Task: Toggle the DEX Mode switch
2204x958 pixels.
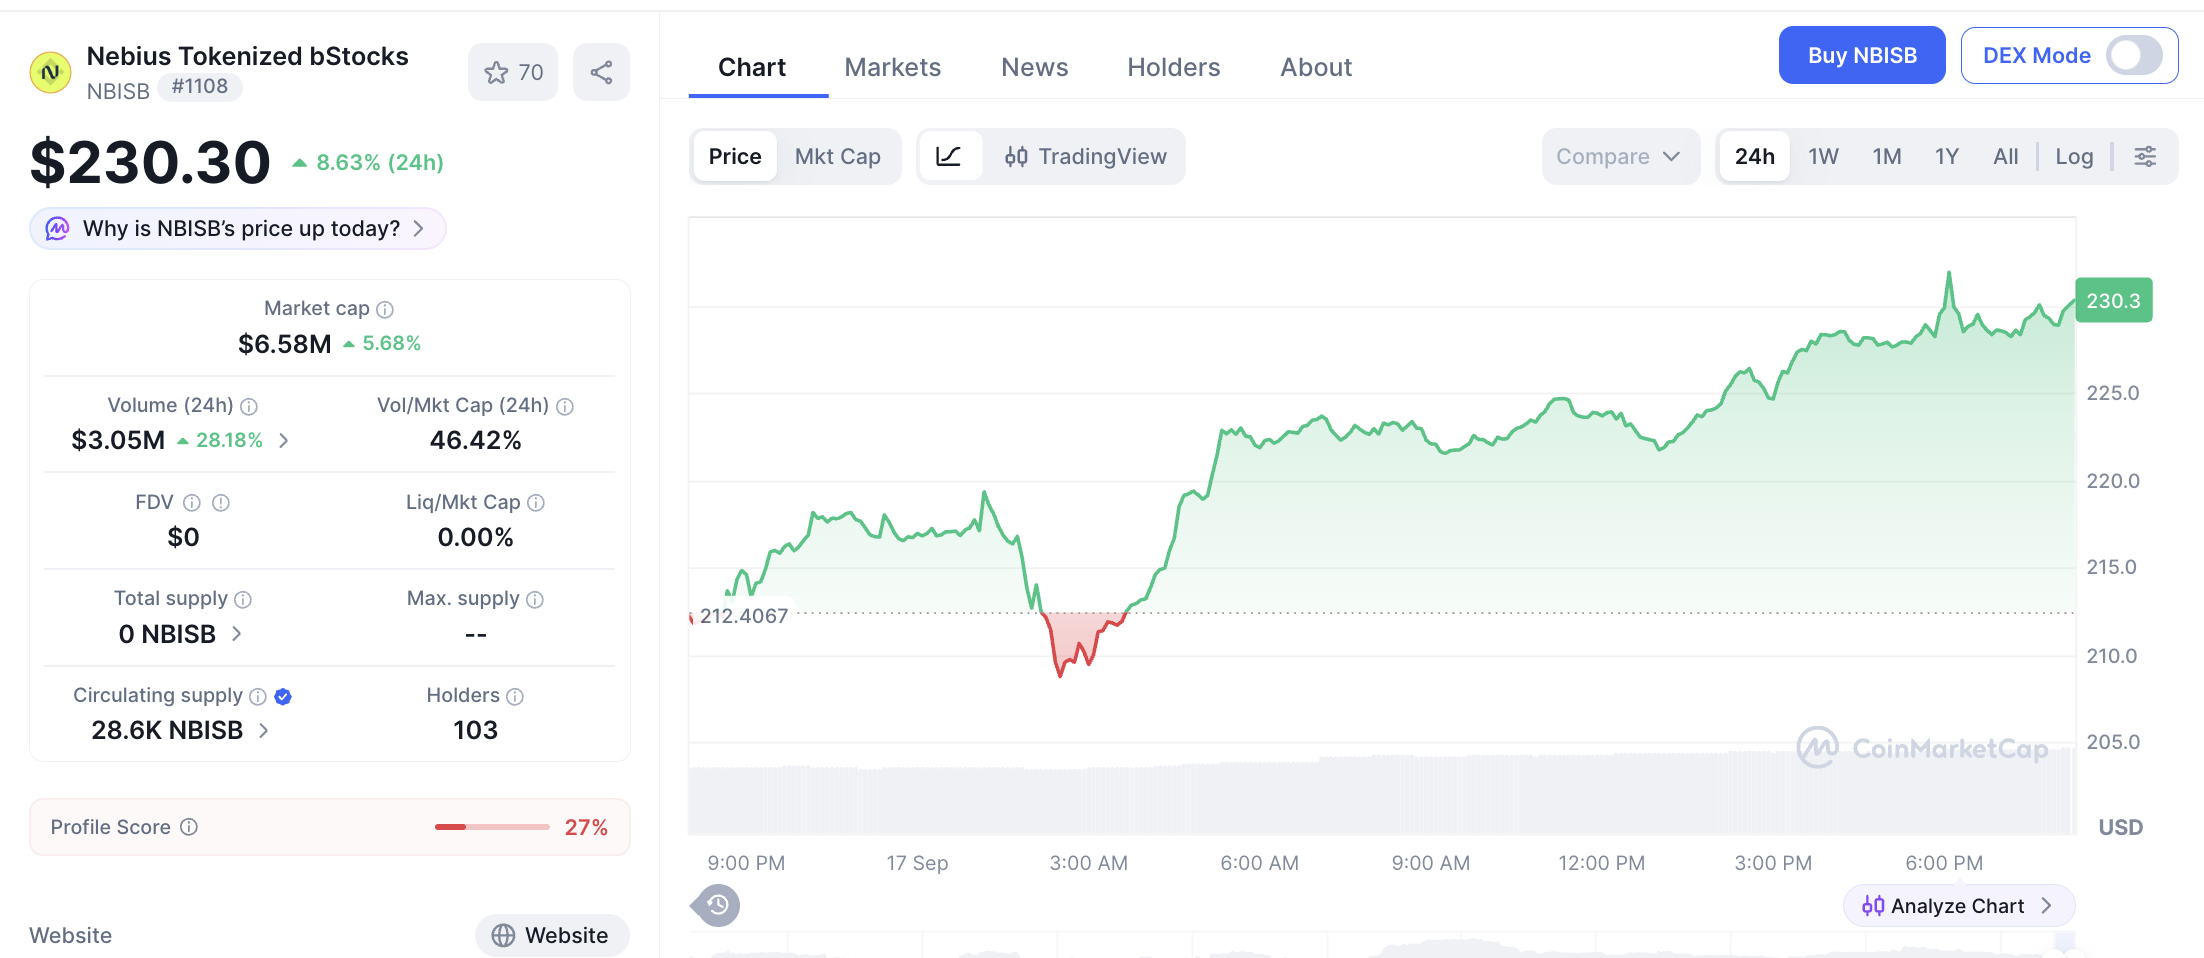Action: coord(2134,55)
